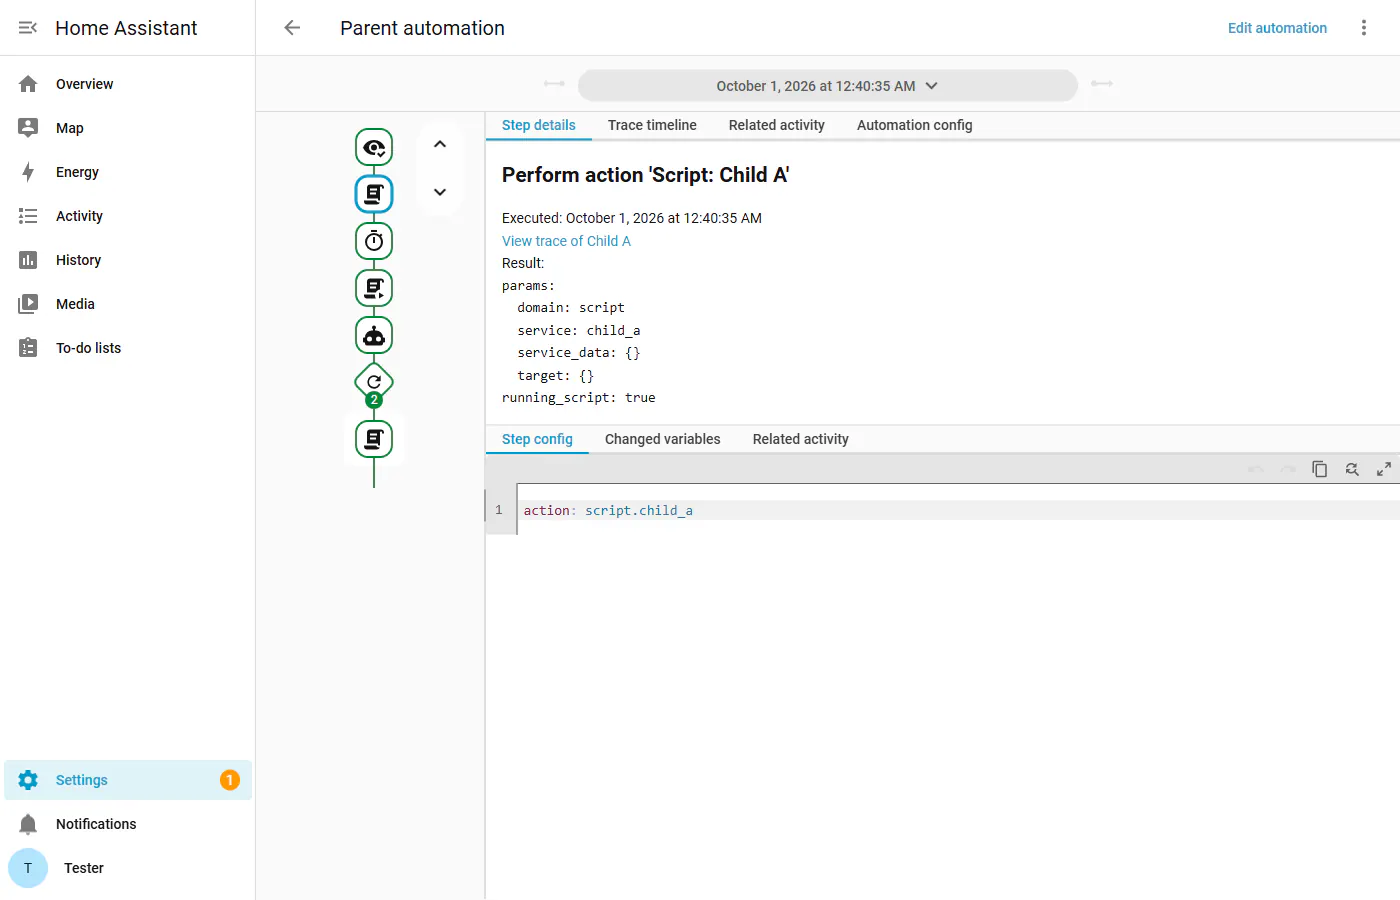Open the lower Related activity tab
Screen dimensions: 1400x900
(801, 439)
